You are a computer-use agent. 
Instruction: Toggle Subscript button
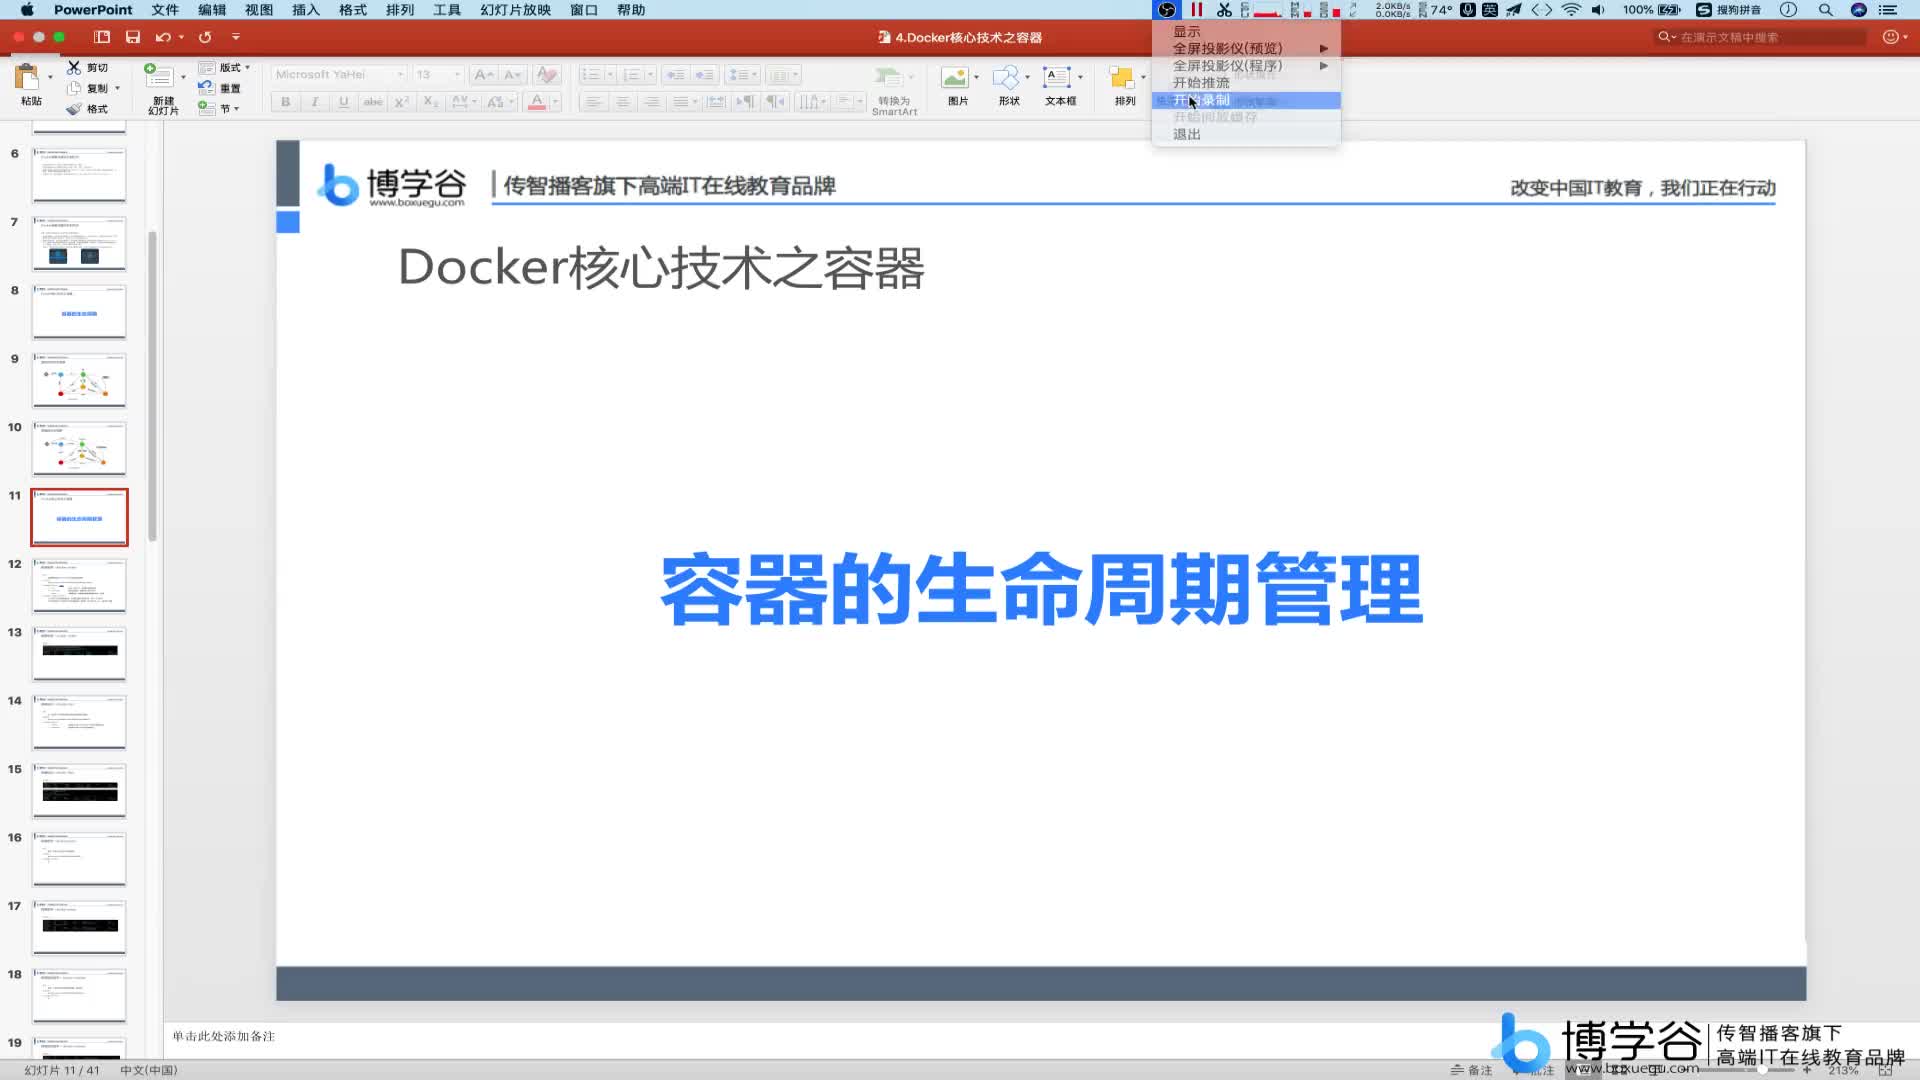pos(431,102)
